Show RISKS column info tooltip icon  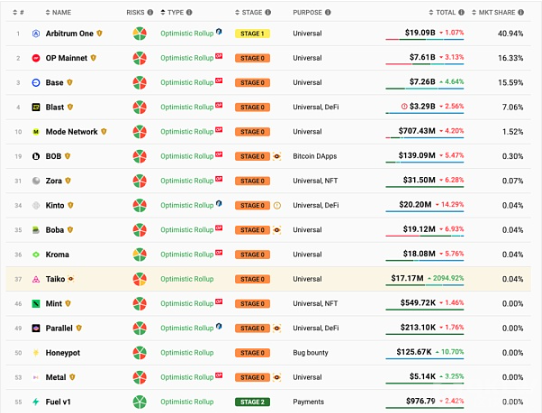tap(150, 12)
